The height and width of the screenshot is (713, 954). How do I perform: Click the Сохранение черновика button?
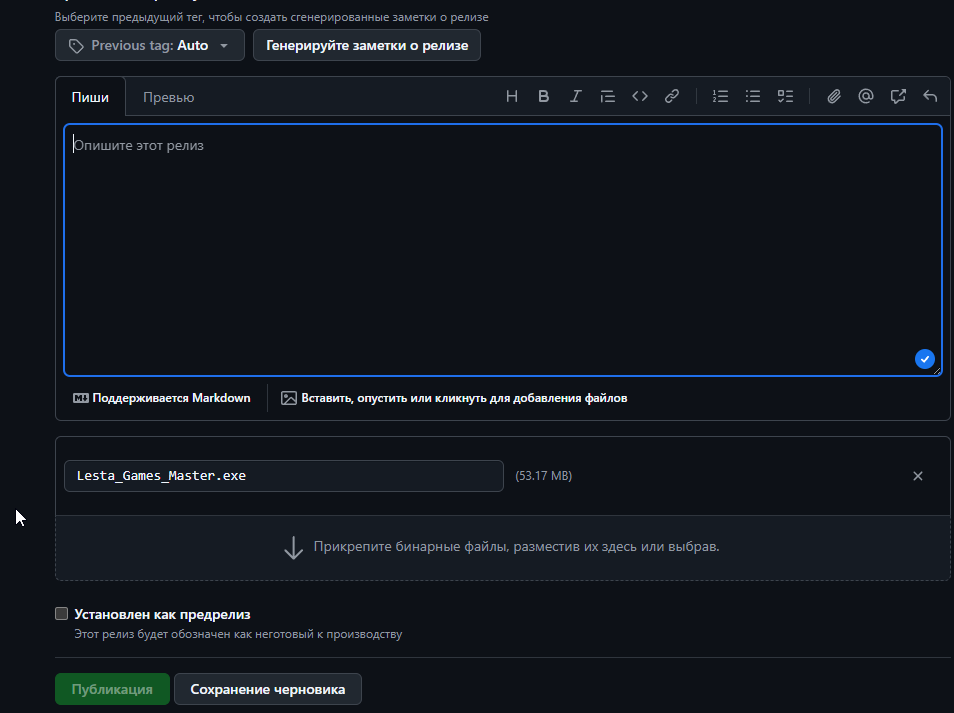point(268,689)
